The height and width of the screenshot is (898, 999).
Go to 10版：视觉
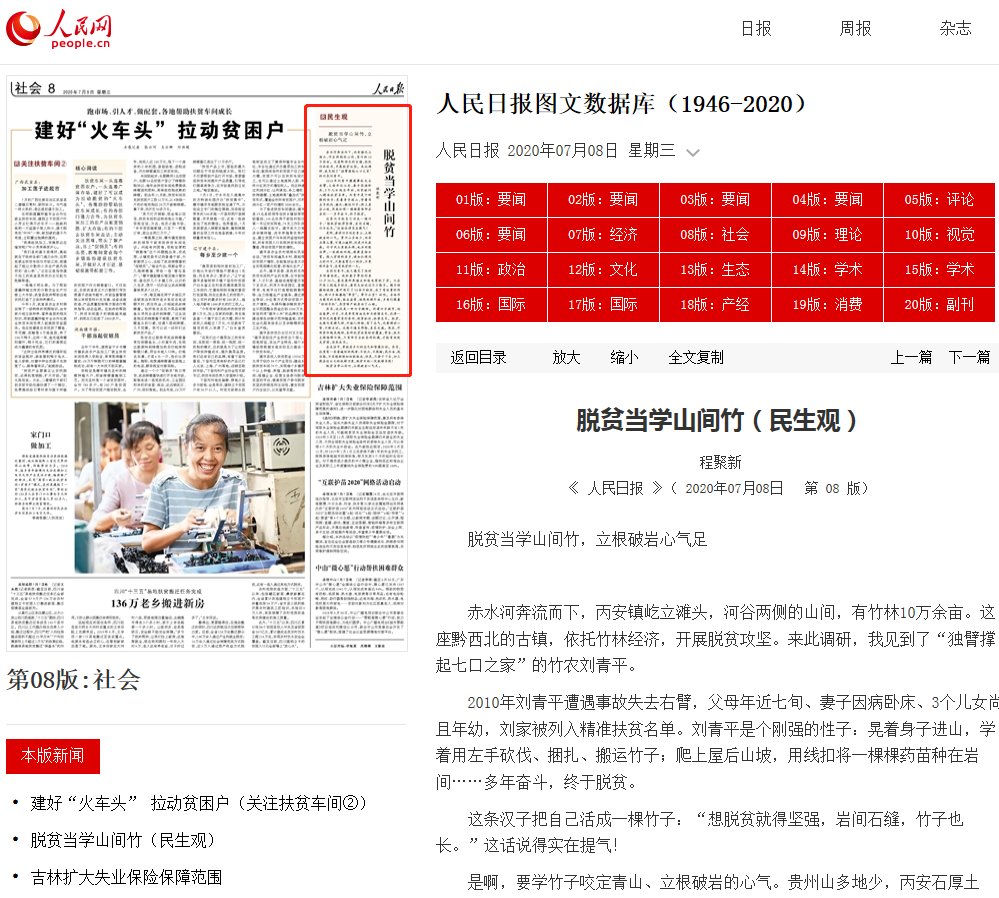tap(940, 235)
